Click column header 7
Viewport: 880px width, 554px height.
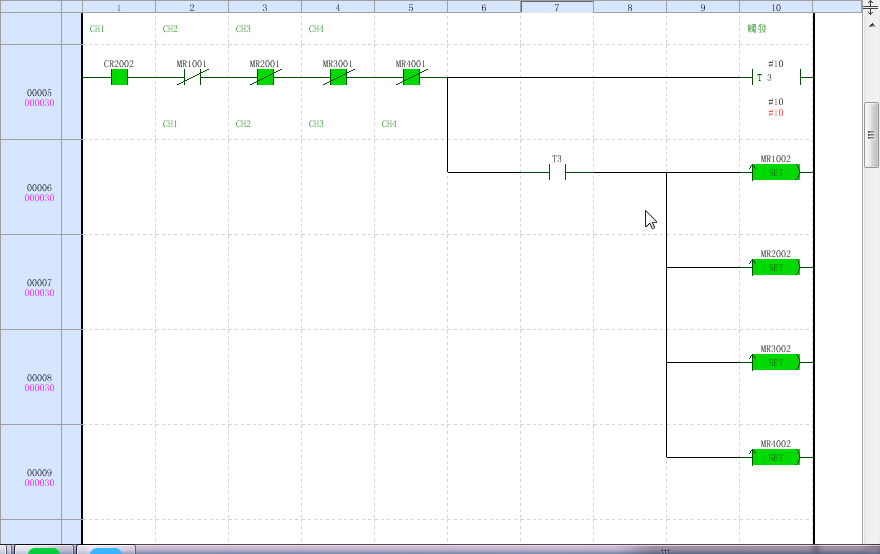(x=557, y=7)
